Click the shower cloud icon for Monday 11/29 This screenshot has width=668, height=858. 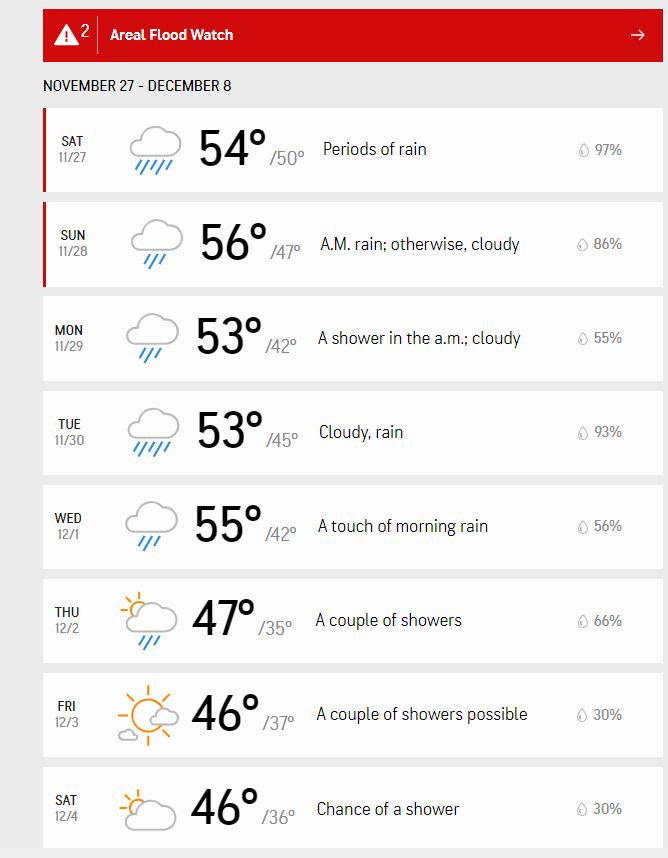(152, 338)
